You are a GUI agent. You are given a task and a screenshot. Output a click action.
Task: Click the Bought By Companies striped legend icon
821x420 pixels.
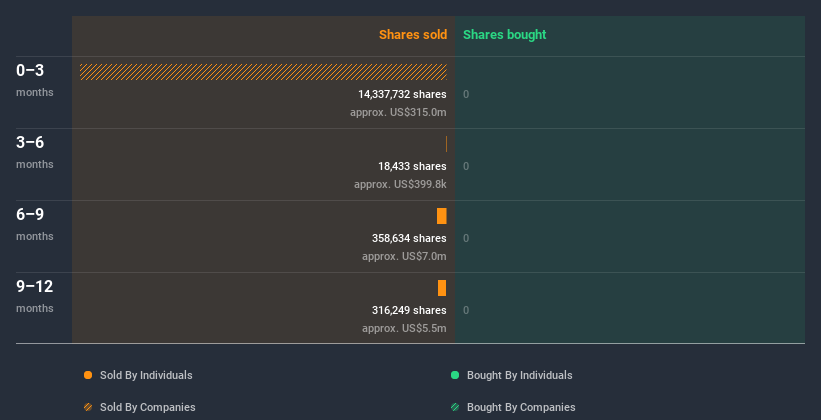pyautogui.click(x=455, y=407)
